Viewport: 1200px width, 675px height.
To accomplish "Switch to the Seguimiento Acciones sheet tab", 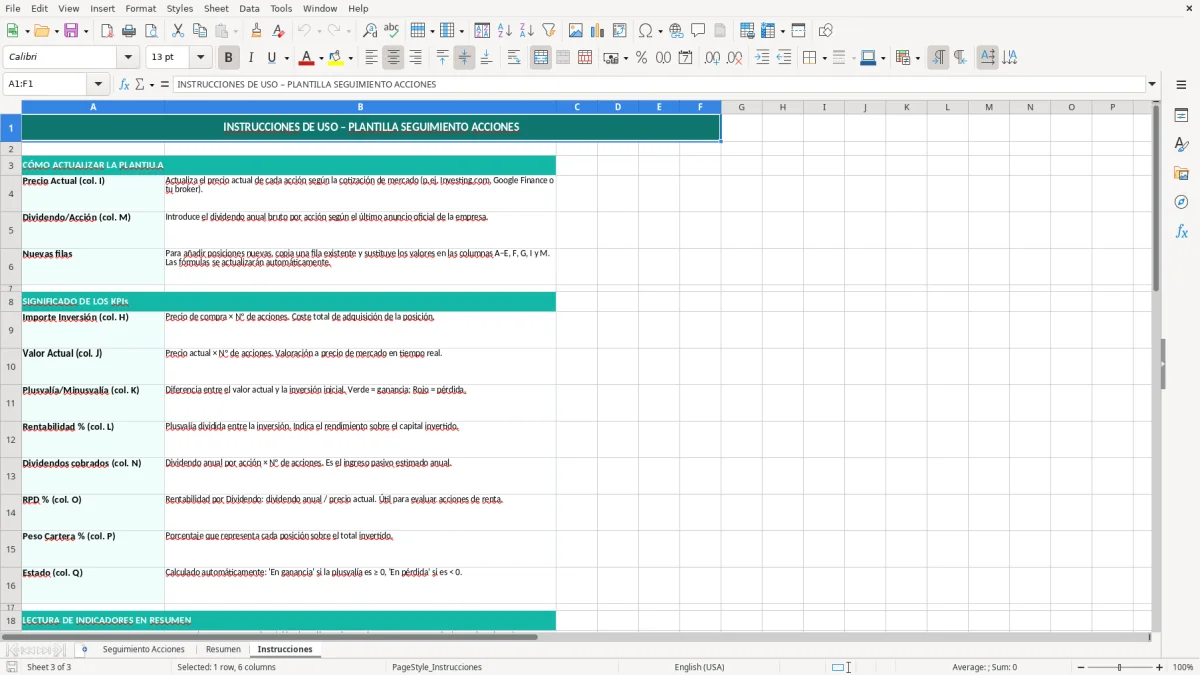I will click(143, 649).
